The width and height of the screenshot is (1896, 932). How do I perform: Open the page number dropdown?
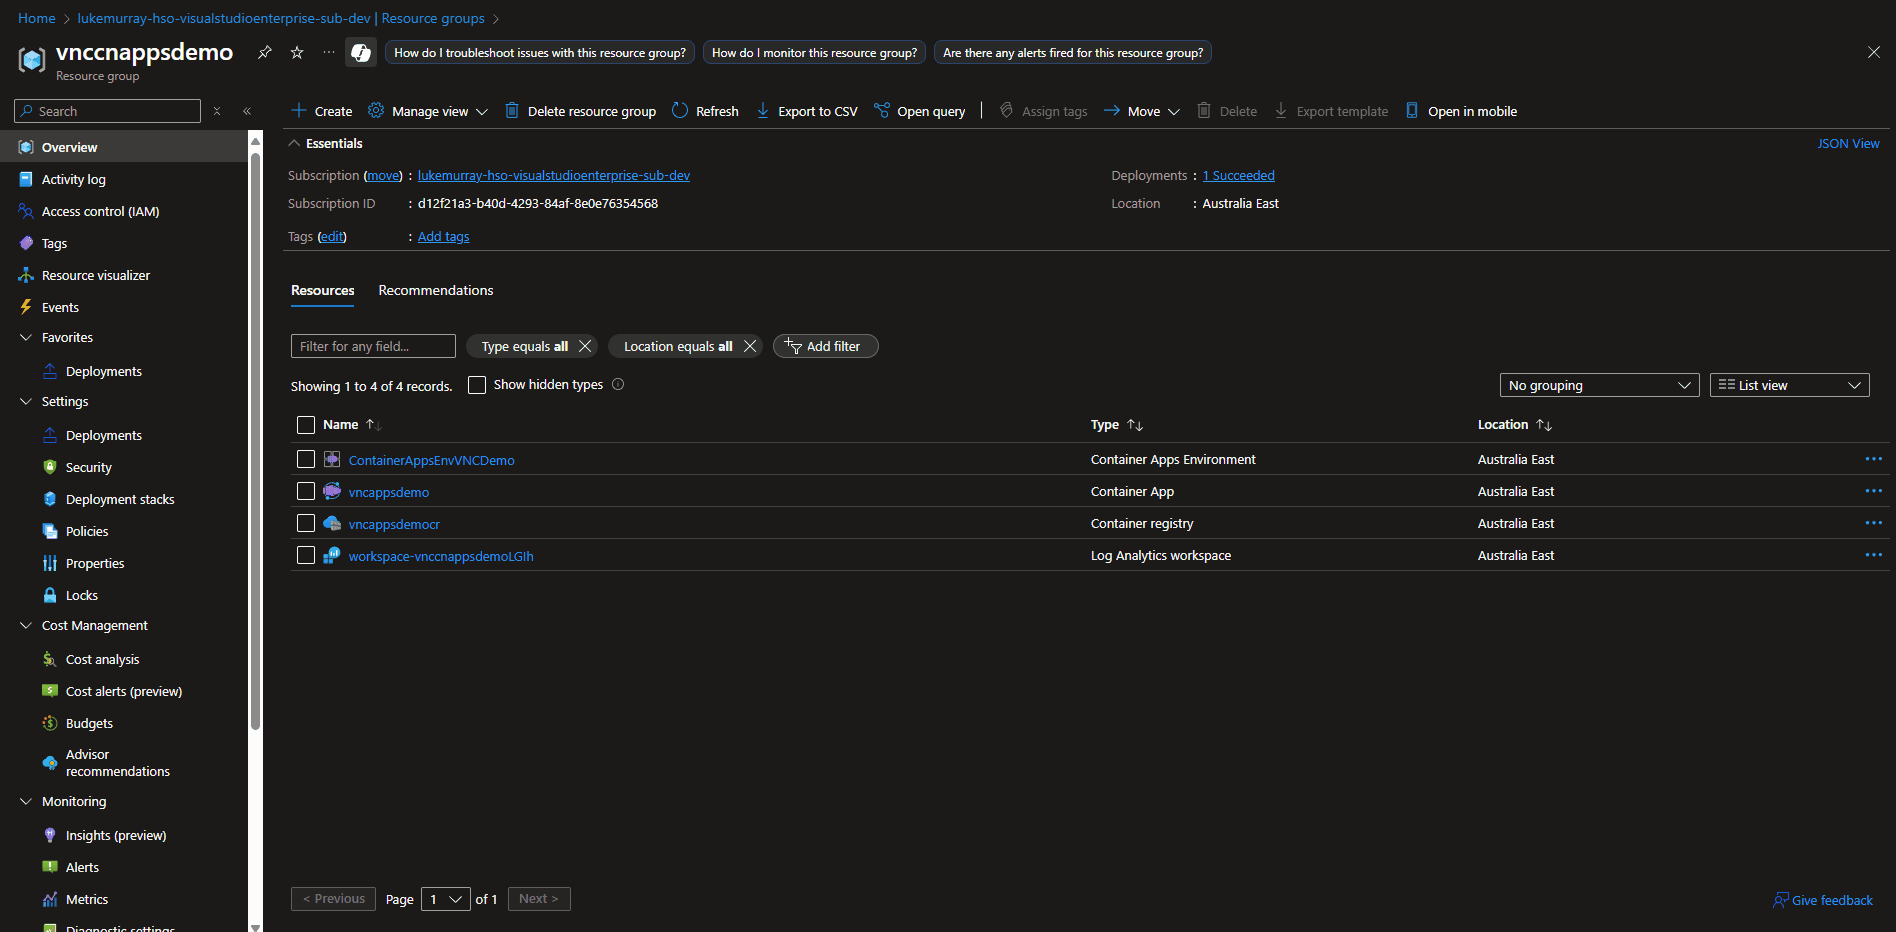[x=445, y=899]
